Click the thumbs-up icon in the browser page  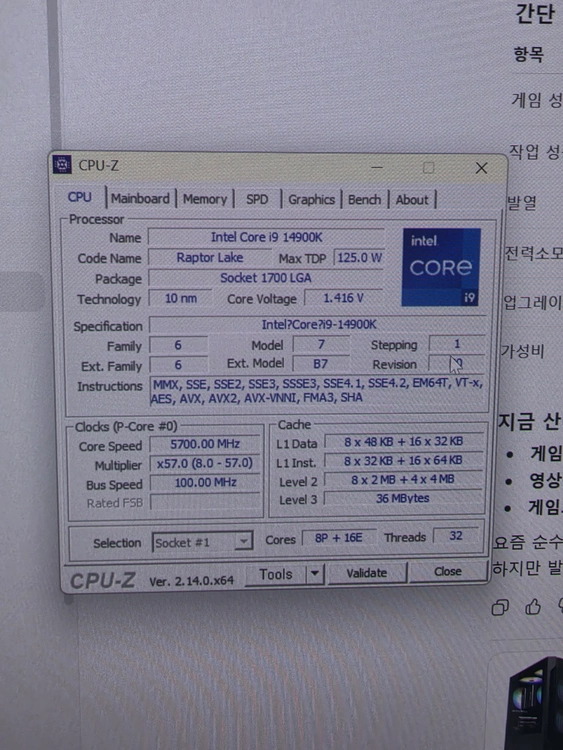[532, 607]
